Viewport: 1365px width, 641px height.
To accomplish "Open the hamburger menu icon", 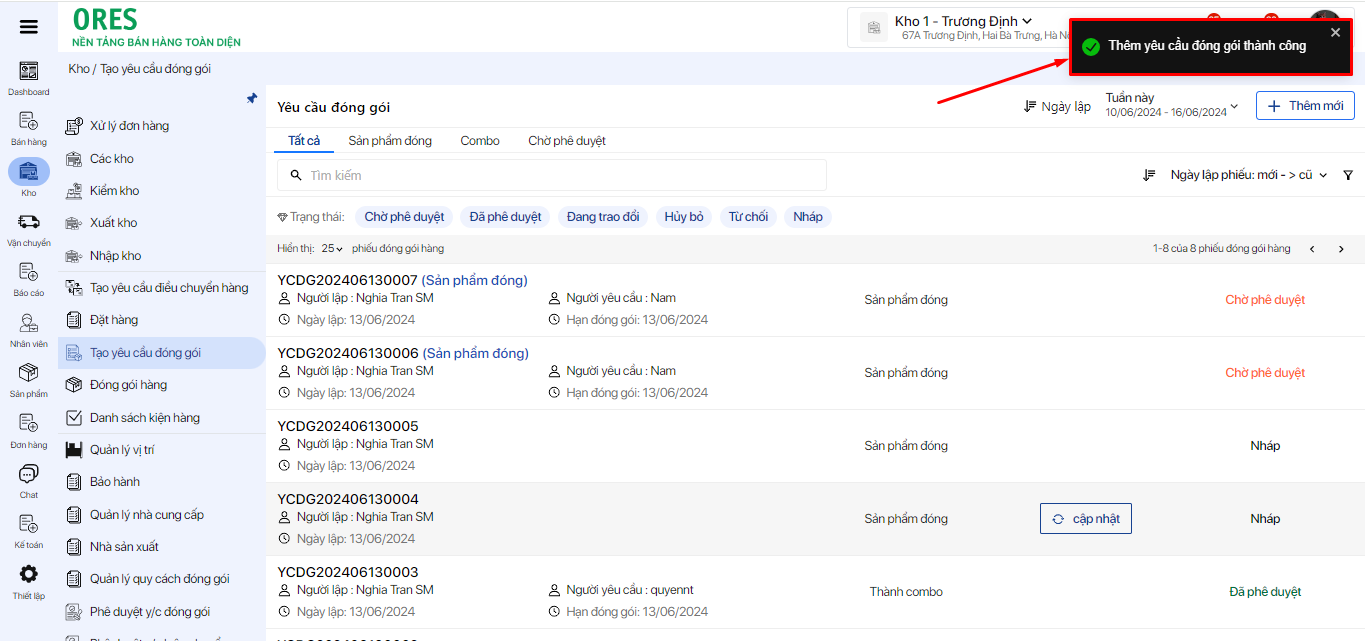I will [x=29, y=27].
